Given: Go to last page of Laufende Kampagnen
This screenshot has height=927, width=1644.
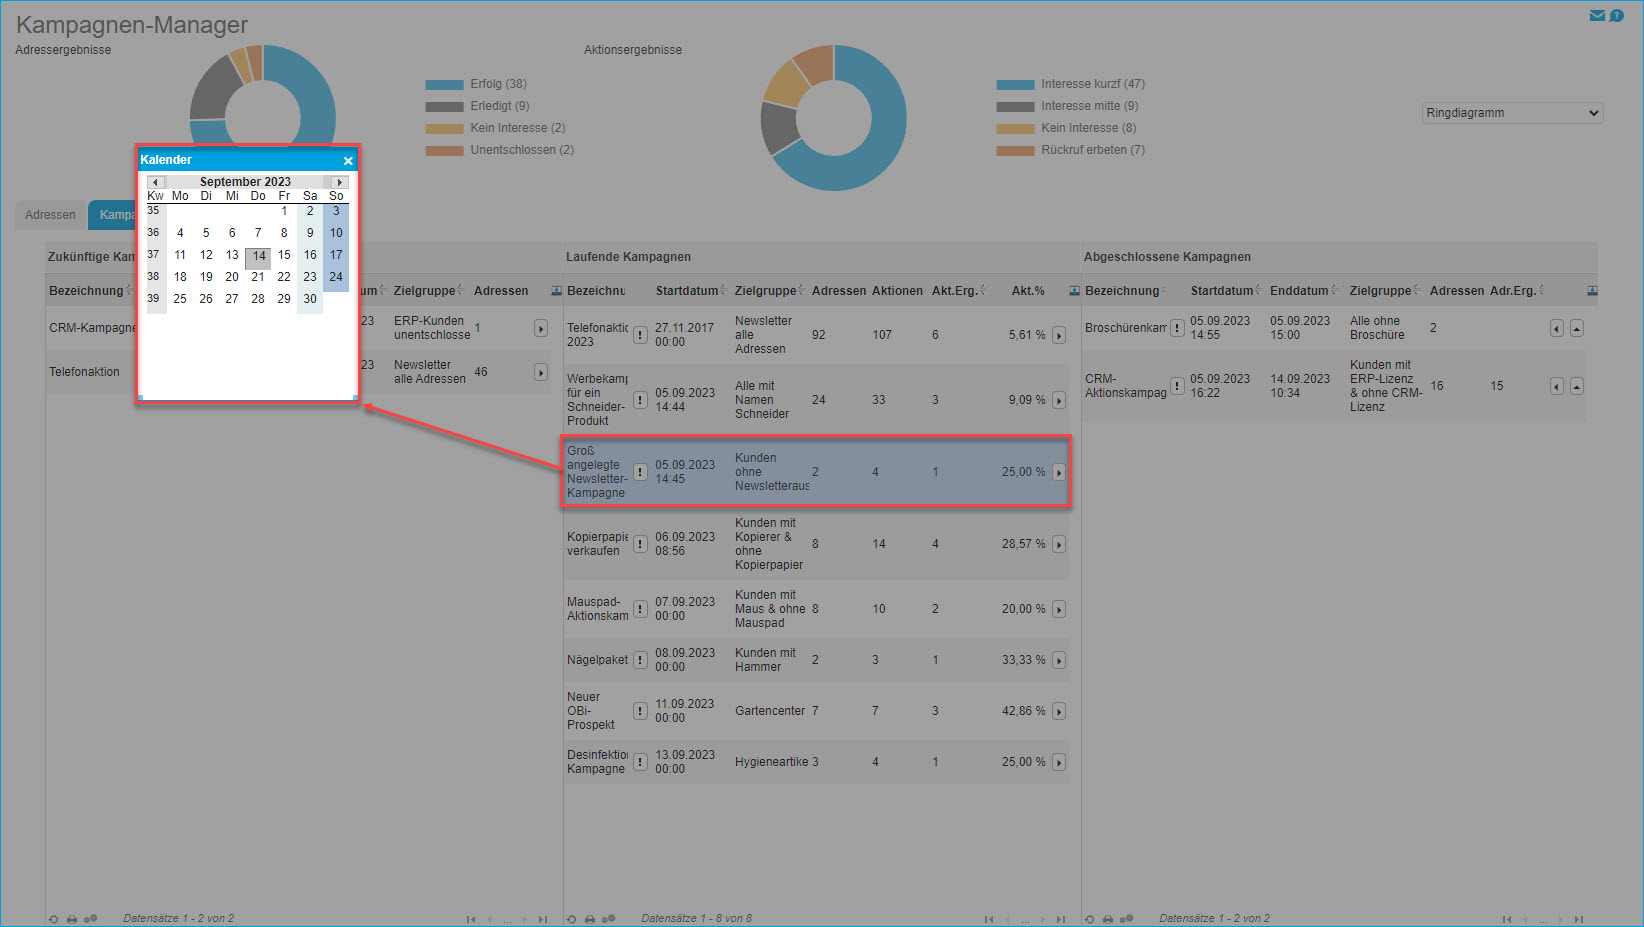Looking at the screenshot, I should [1061, 919].
